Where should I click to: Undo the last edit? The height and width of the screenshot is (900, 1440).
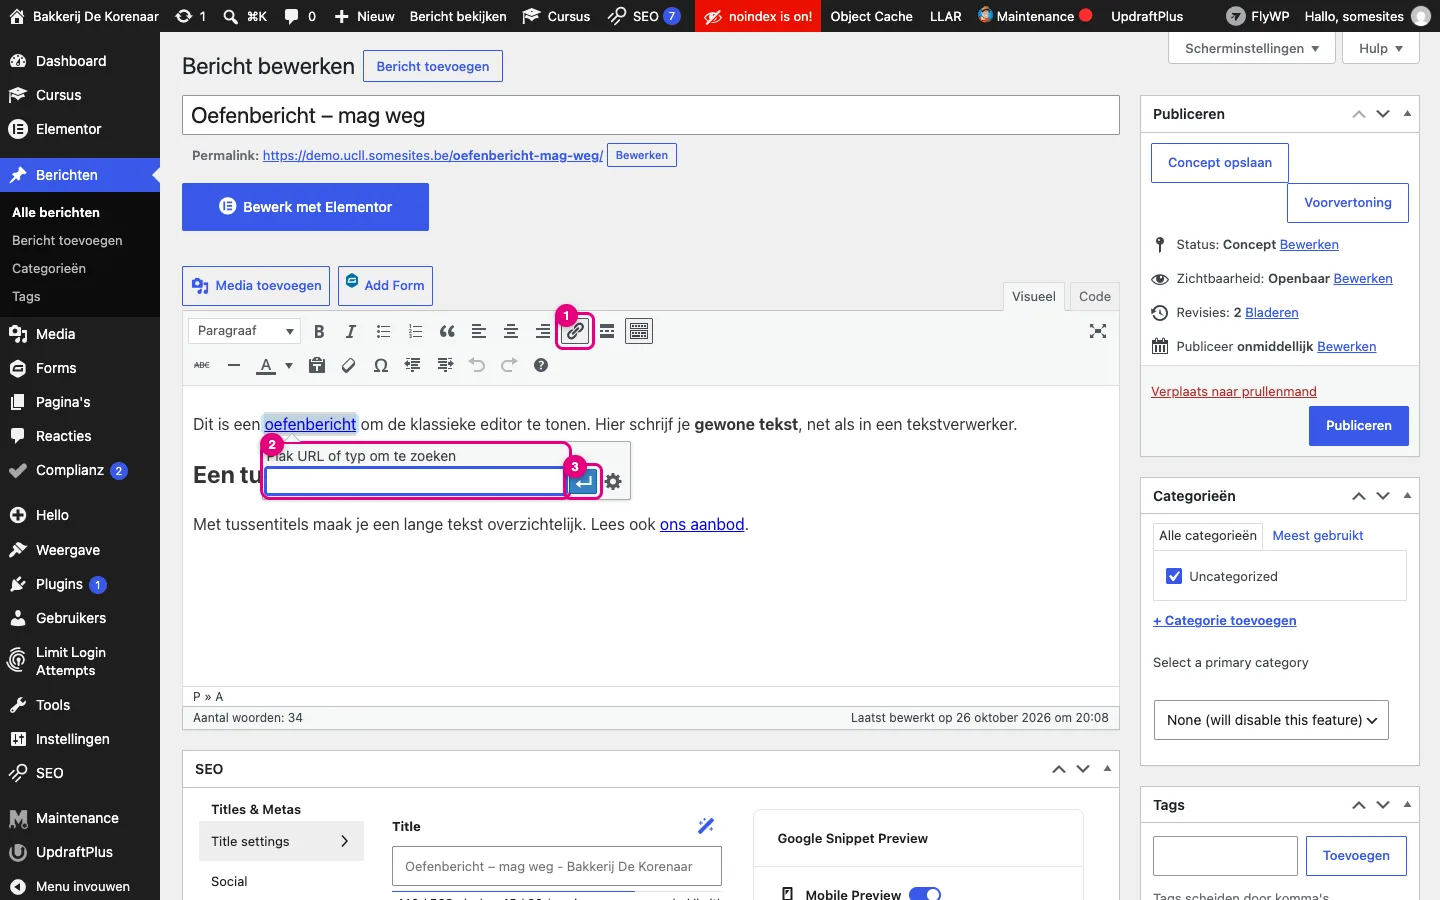click(477, 366)
